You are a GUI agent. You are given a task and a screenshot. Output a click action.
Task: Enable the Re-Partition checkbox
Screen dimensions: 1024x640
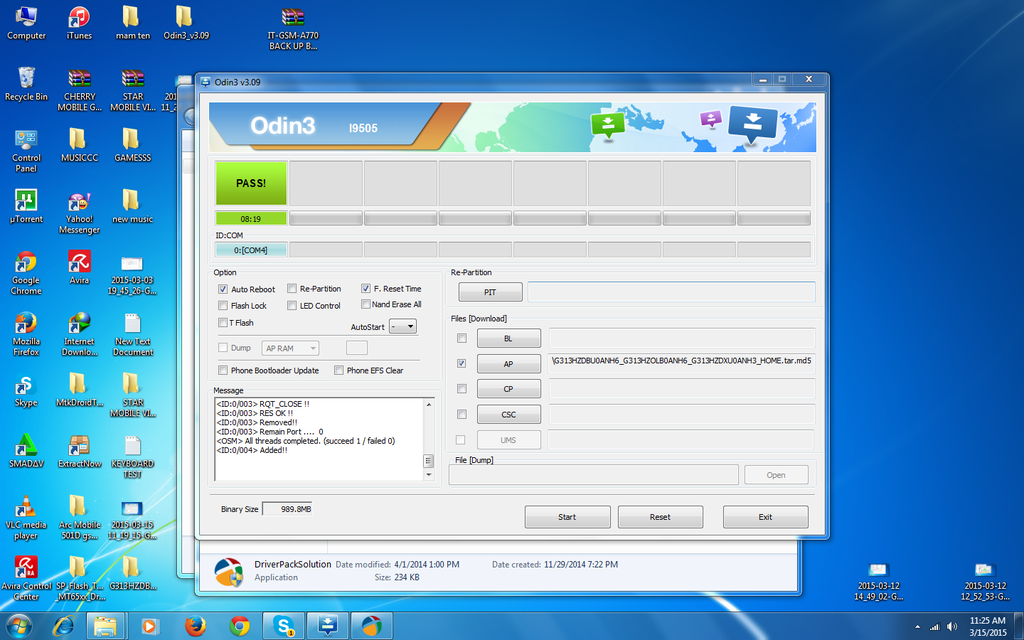pos(291,289)
